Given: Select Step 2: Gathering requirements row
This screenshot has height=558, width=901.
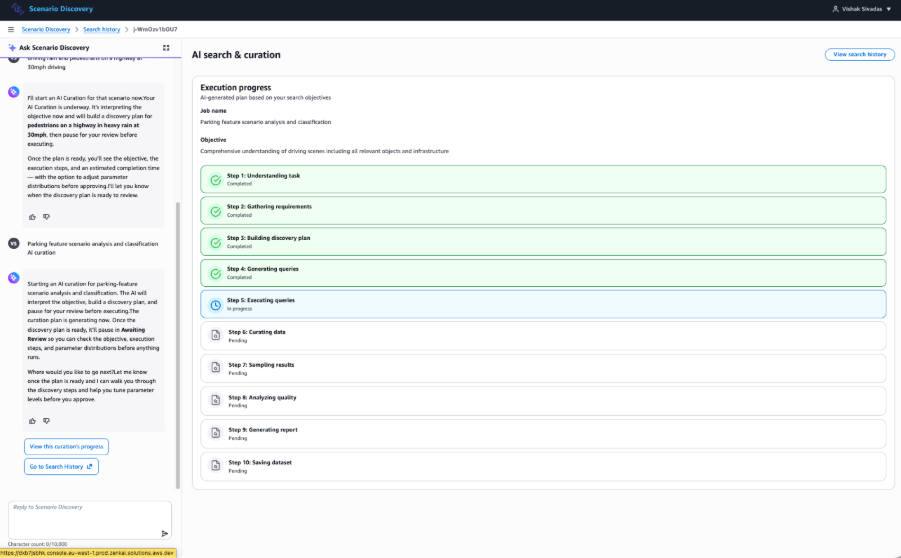Looking at the screenshot, I should 543,210.
